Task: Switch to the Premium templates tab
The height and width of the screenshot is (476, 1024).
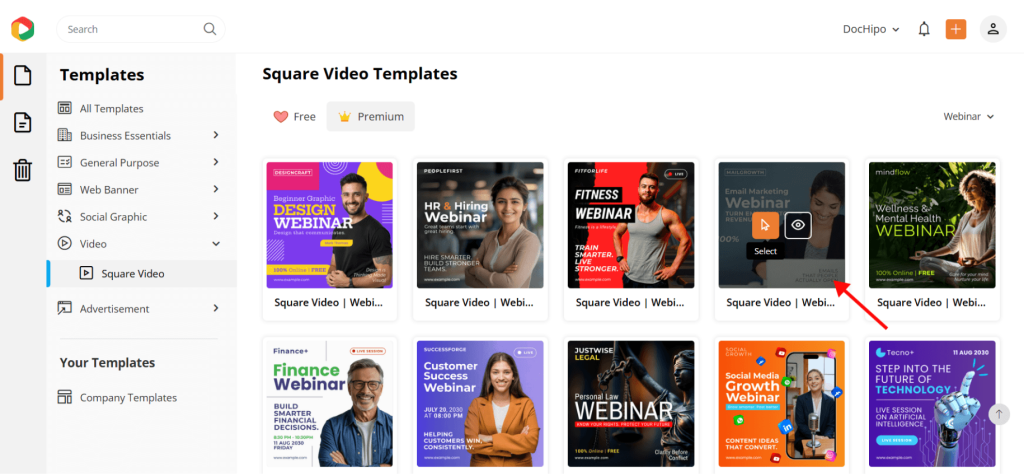Action: tap(370, 117)
